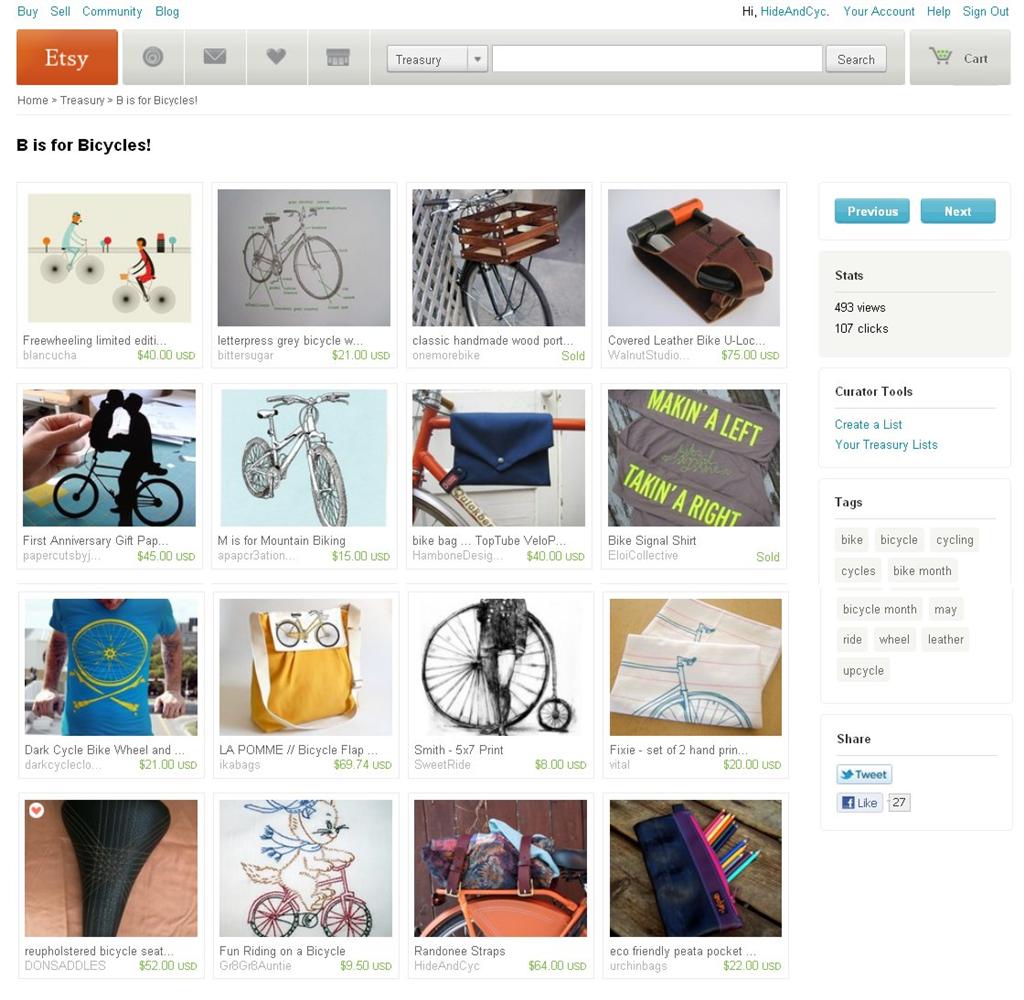Image resolution: width=1024 pixels, height=1000 pixels.
Task: Toggle favorite heart on reupholstered bicycle seat
Action: pos(37,811)
